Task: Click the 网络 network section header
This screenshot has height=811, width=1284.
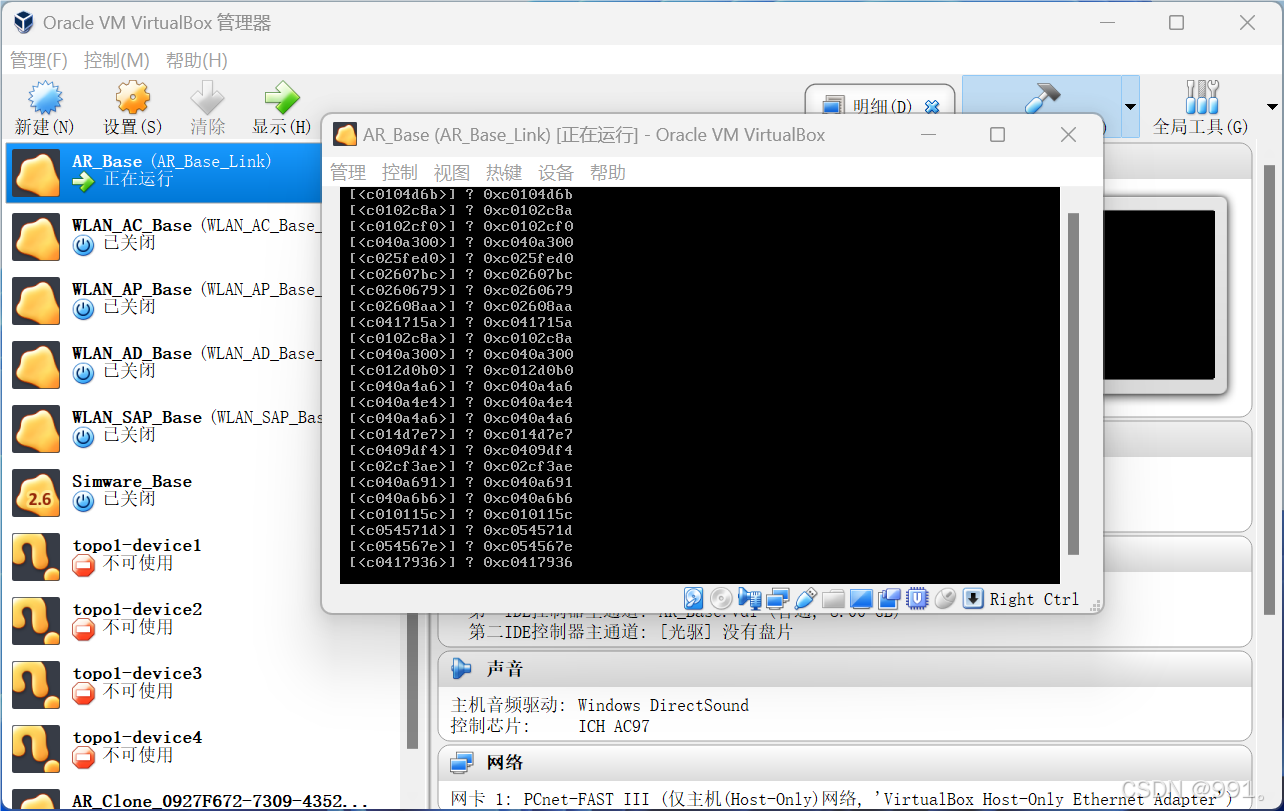Action: pyautogui.click(x=844, y=763)
